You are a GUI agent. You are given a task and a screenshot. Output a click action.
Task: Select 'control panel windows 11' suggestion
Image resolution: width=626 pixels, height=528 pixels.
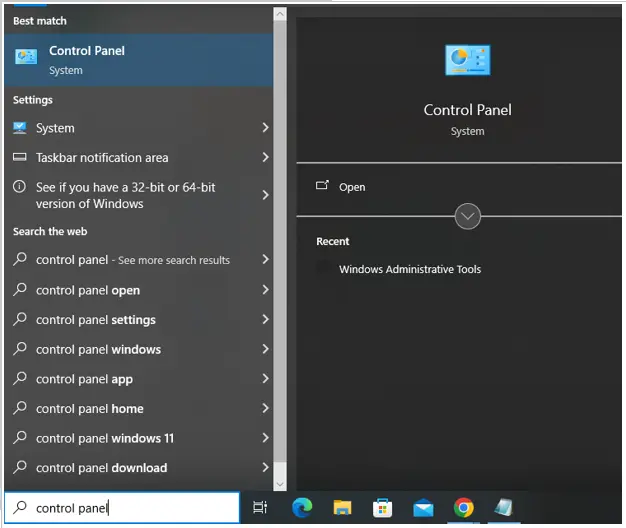[139, 438]
